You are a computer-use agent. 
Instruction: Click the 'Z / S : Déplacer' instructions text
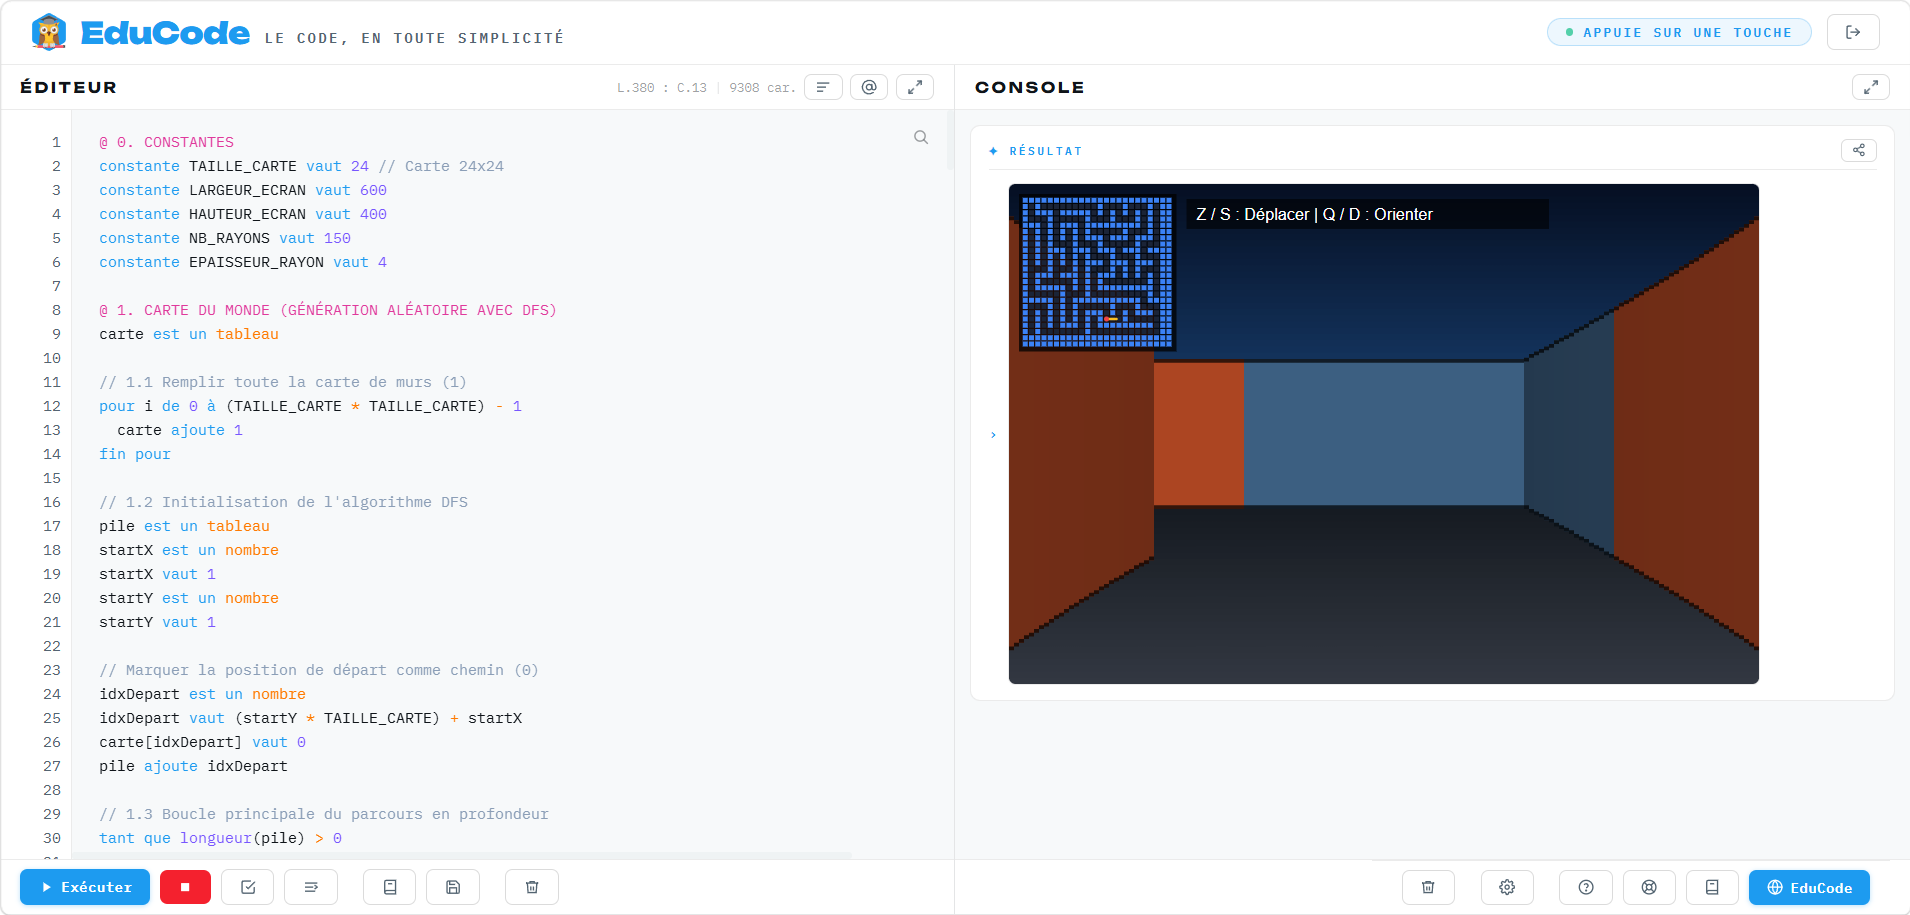(1314, 214)
